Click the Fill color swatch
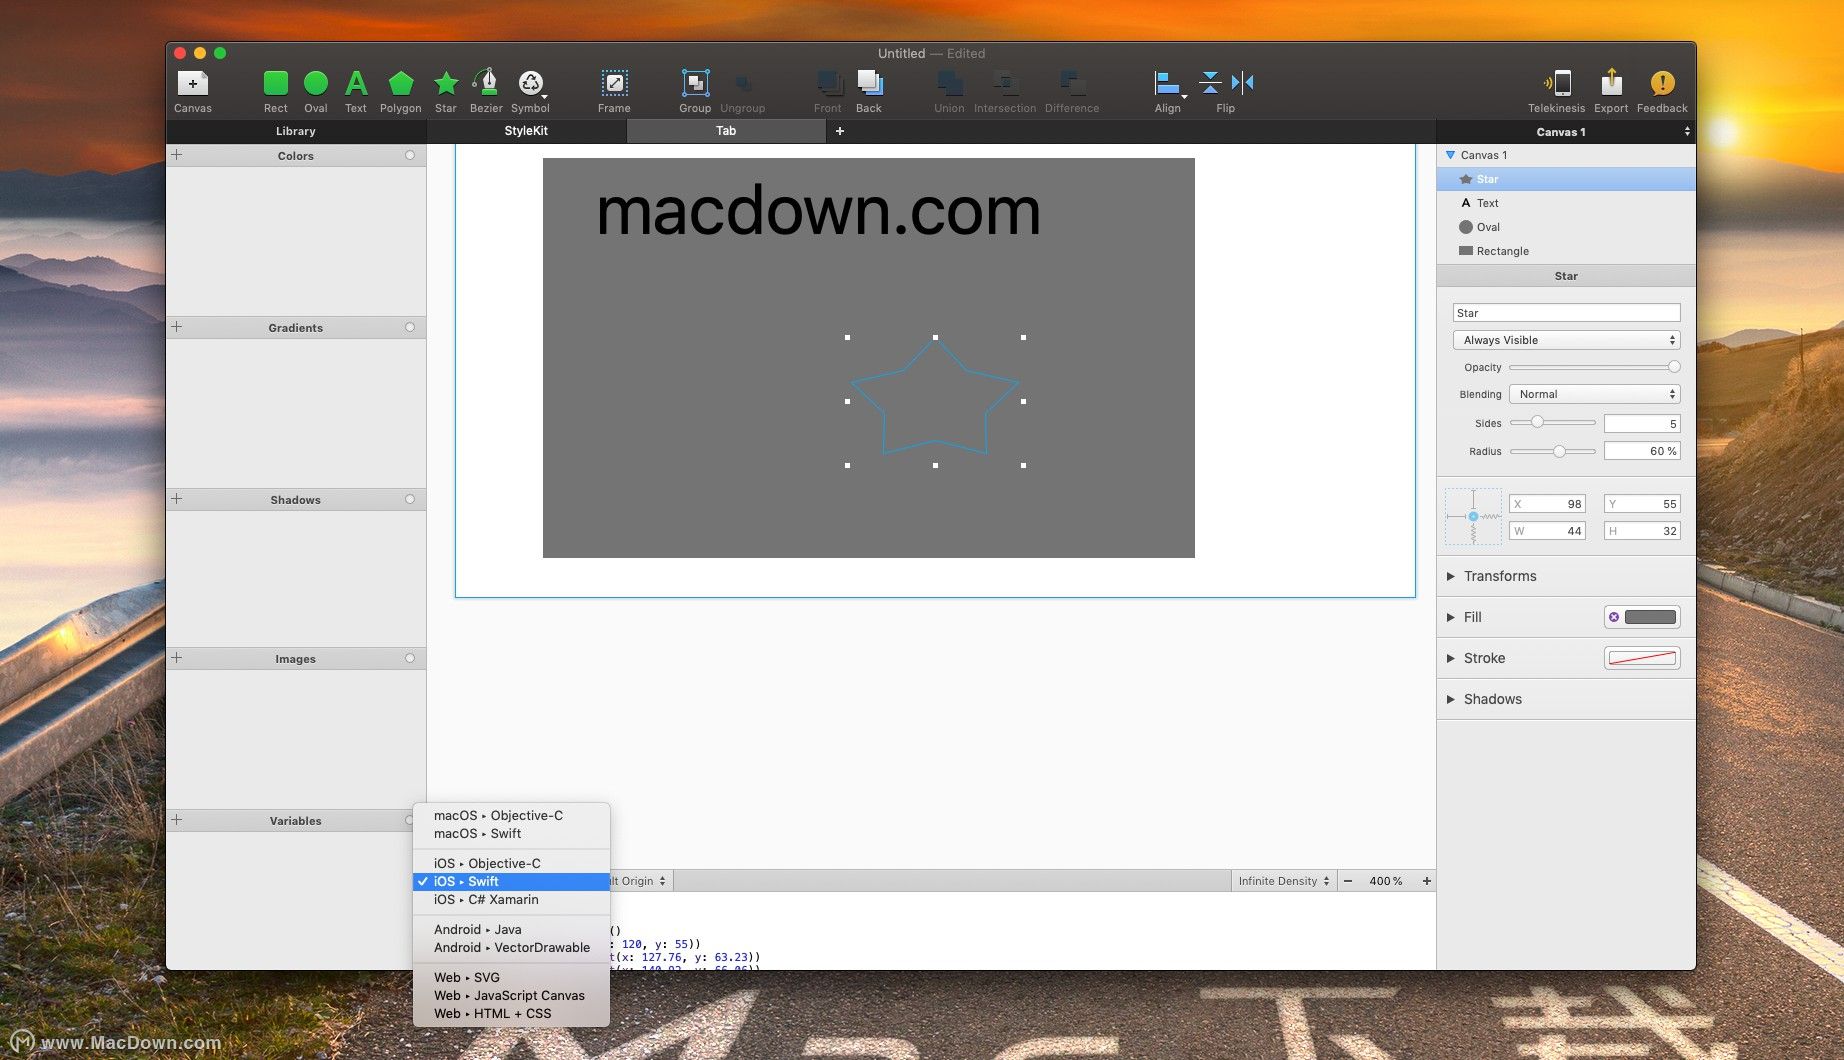This screenshot has width=1844, height=1060. 1650,617
